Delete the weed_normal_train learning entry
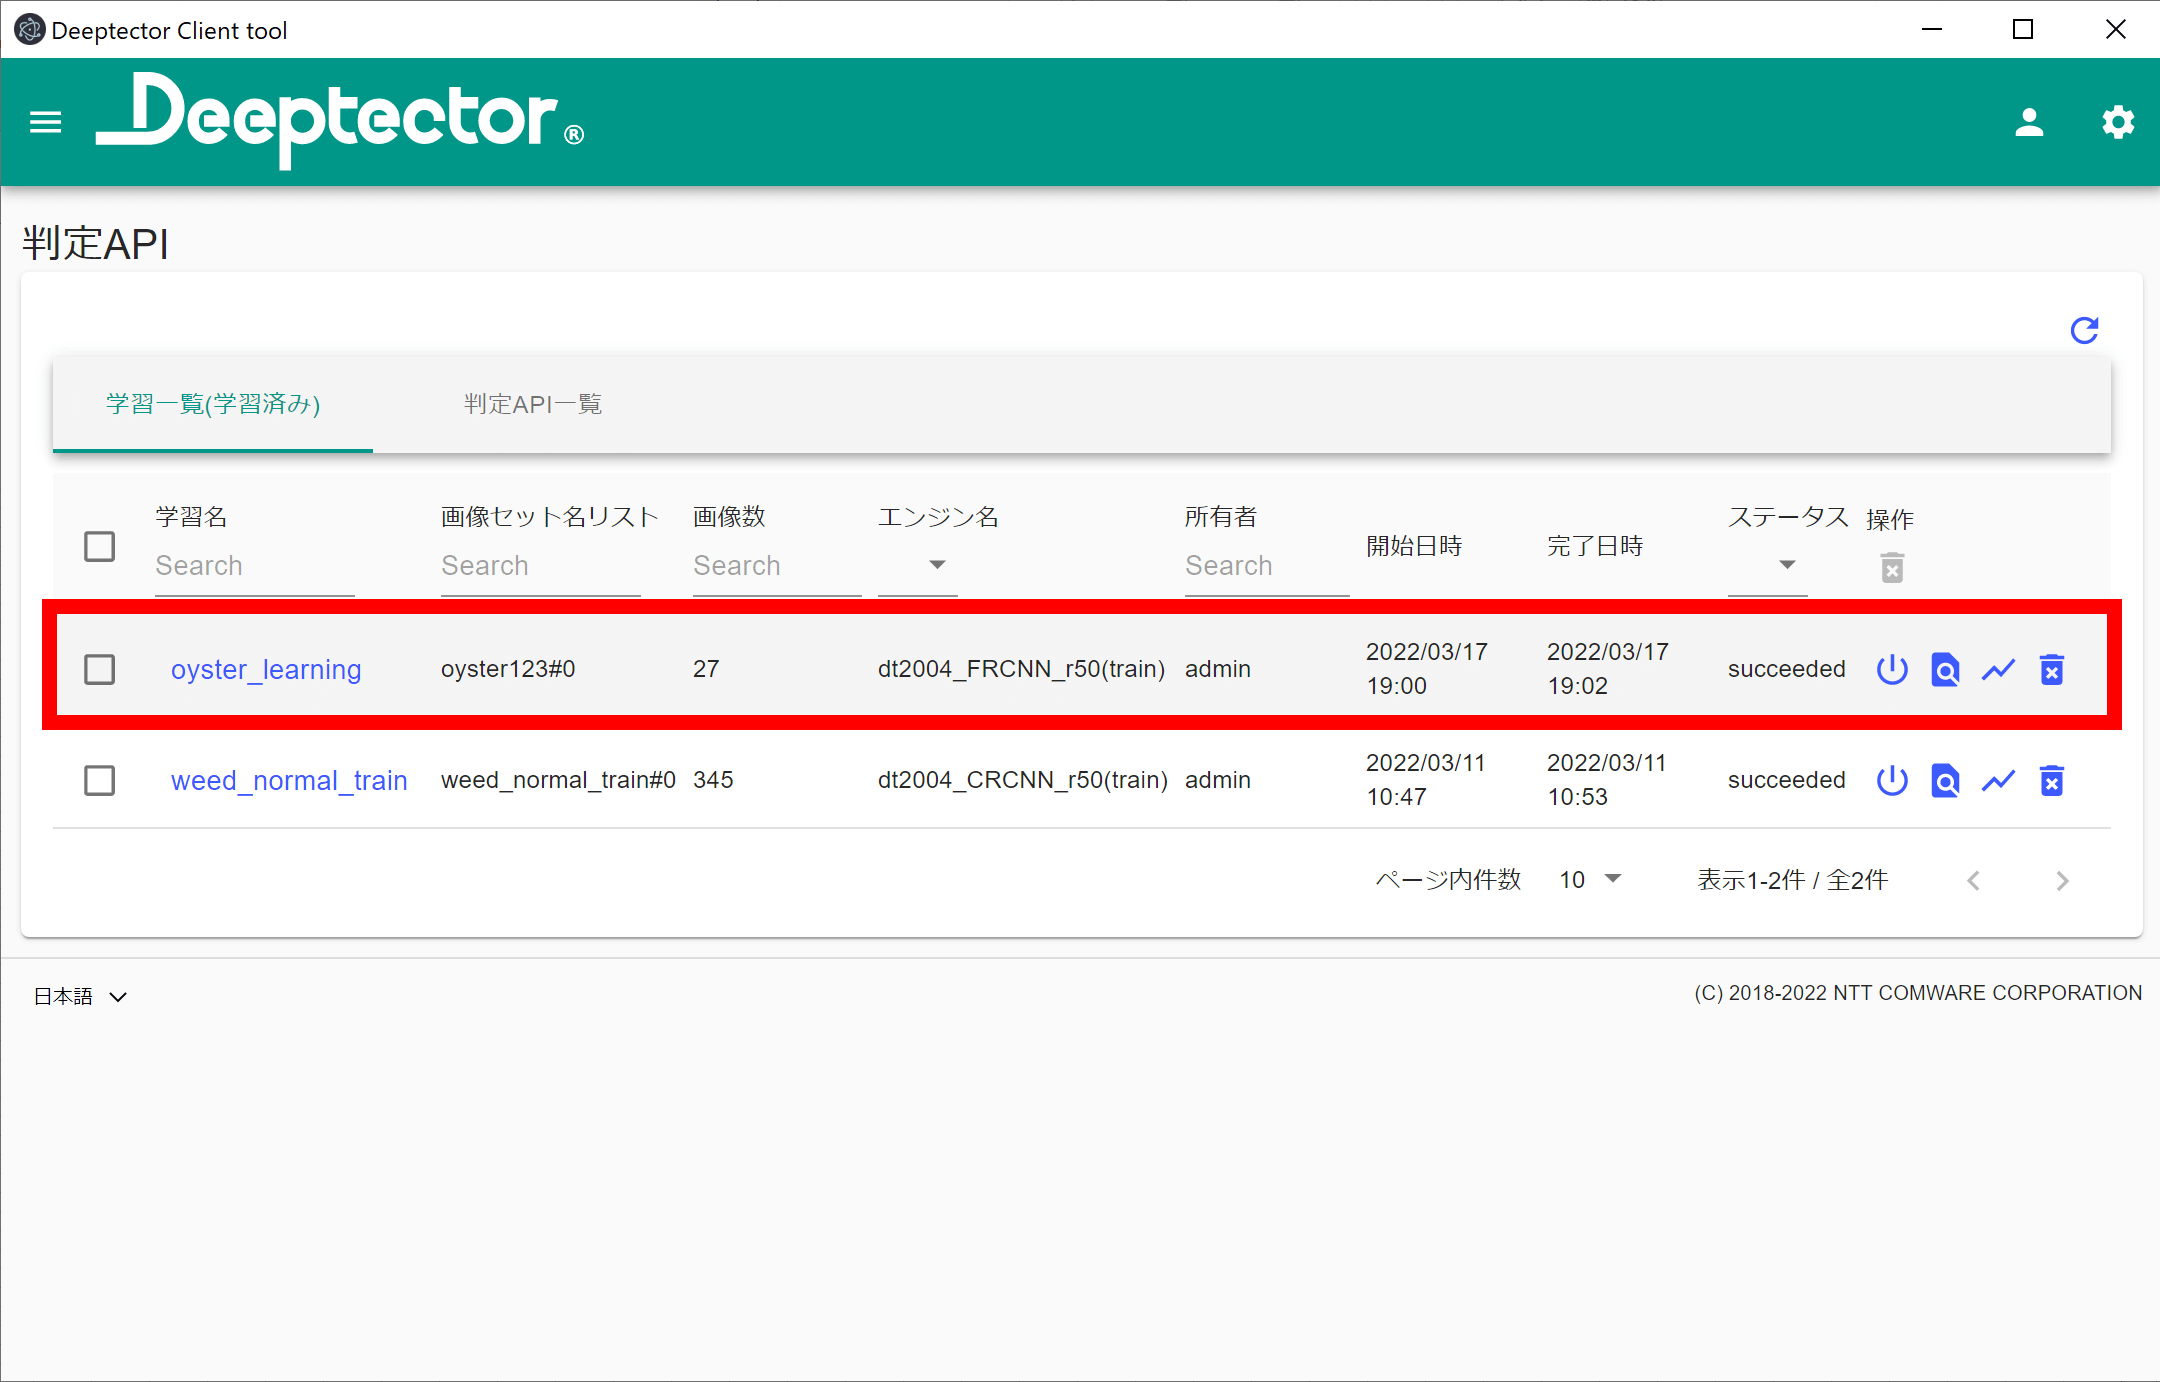The height and width of the screenshot is (1382, 2160). [x=2051, y=780]
